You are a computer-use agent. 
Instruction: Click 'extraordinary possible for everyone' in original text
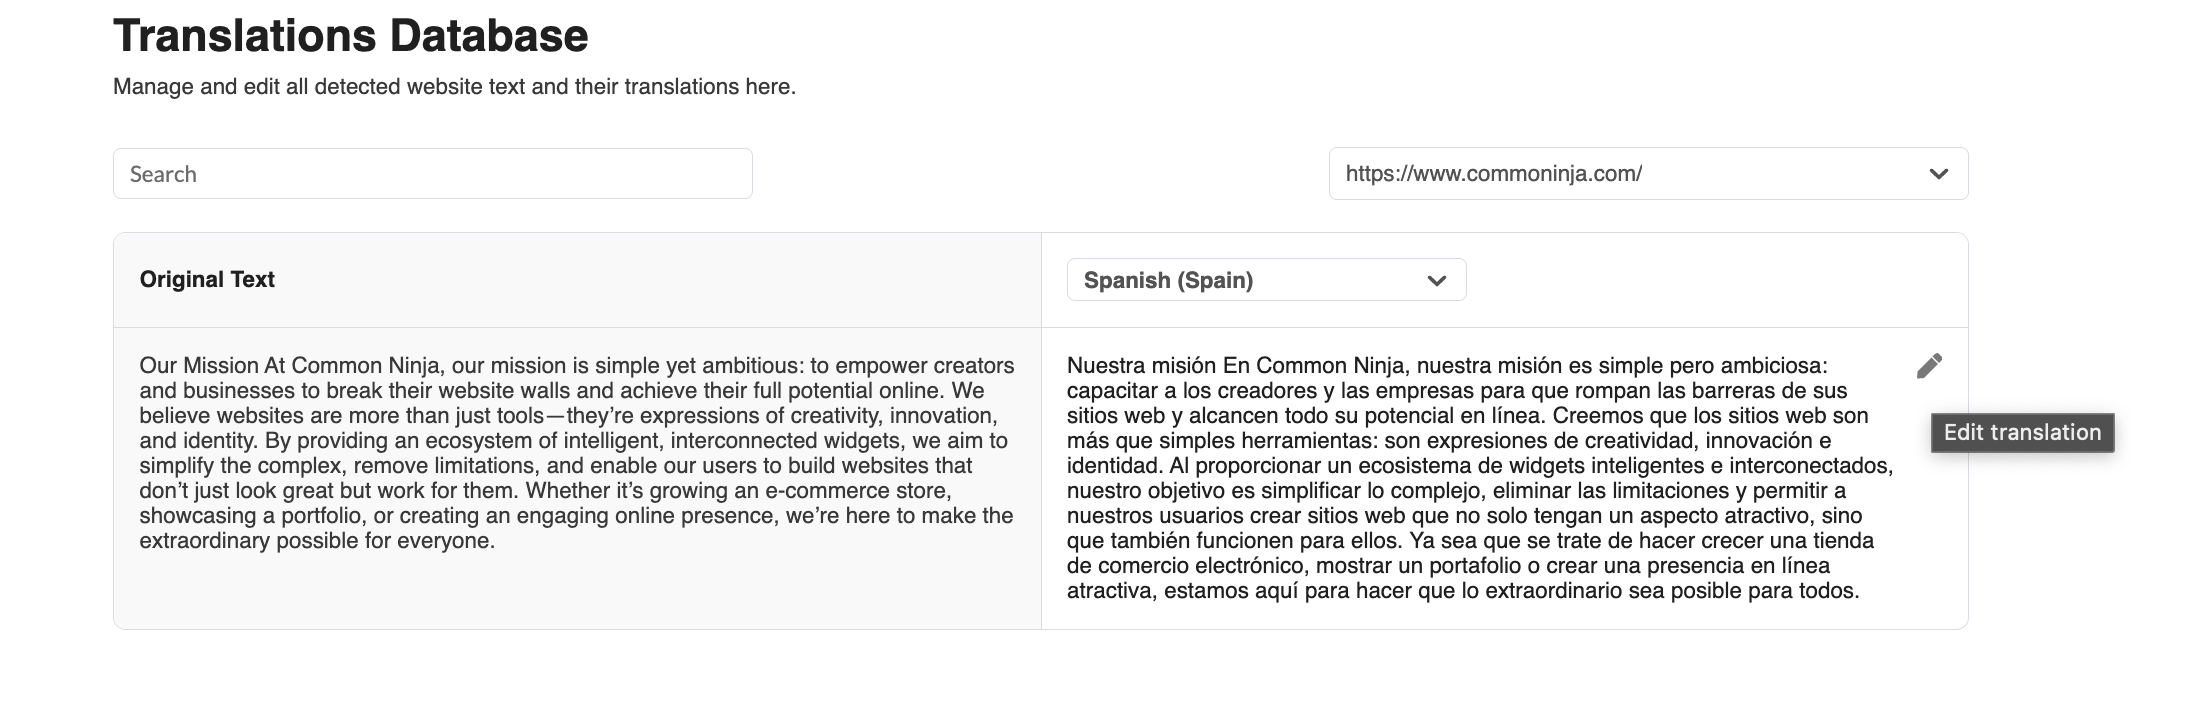(317, 541)
